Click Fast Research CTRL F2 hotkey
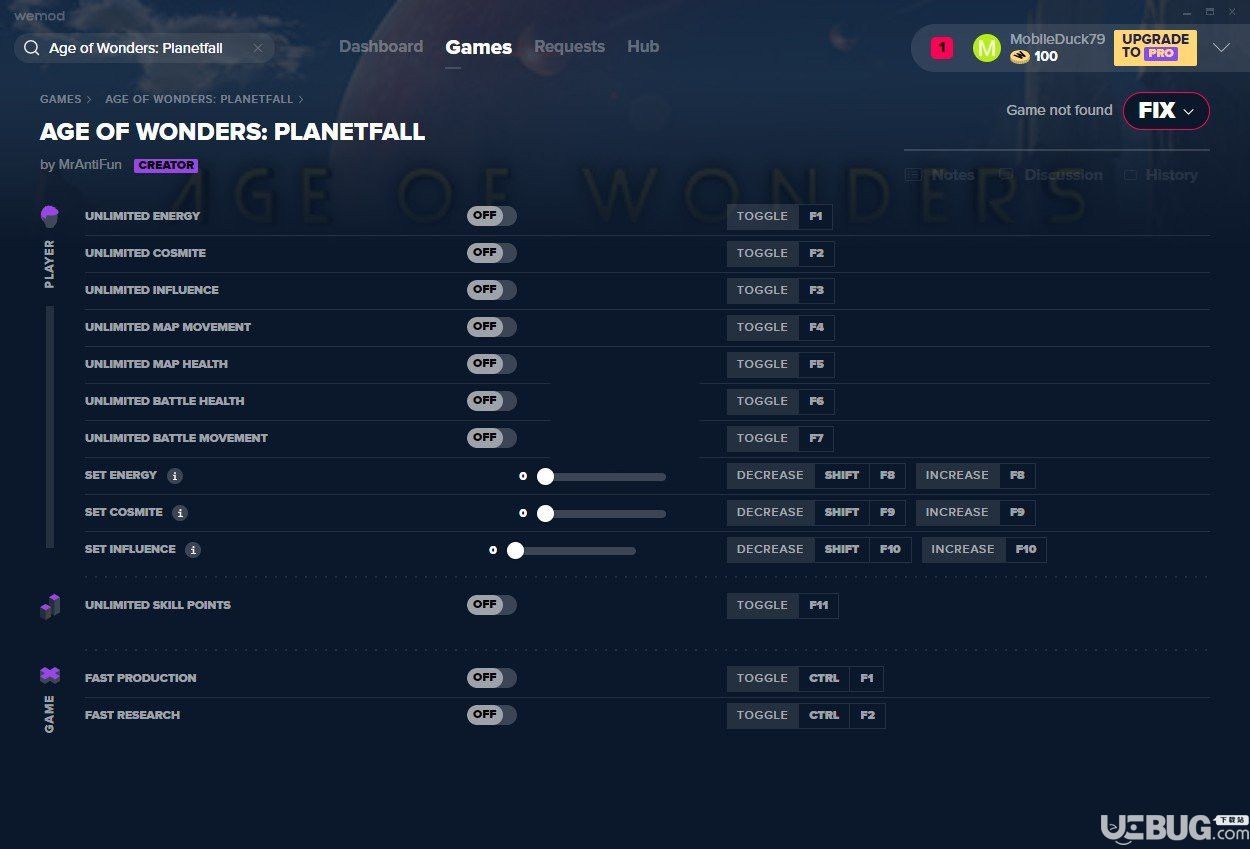The width and height of the screenshot is (1250, 849). pos(842,716)
